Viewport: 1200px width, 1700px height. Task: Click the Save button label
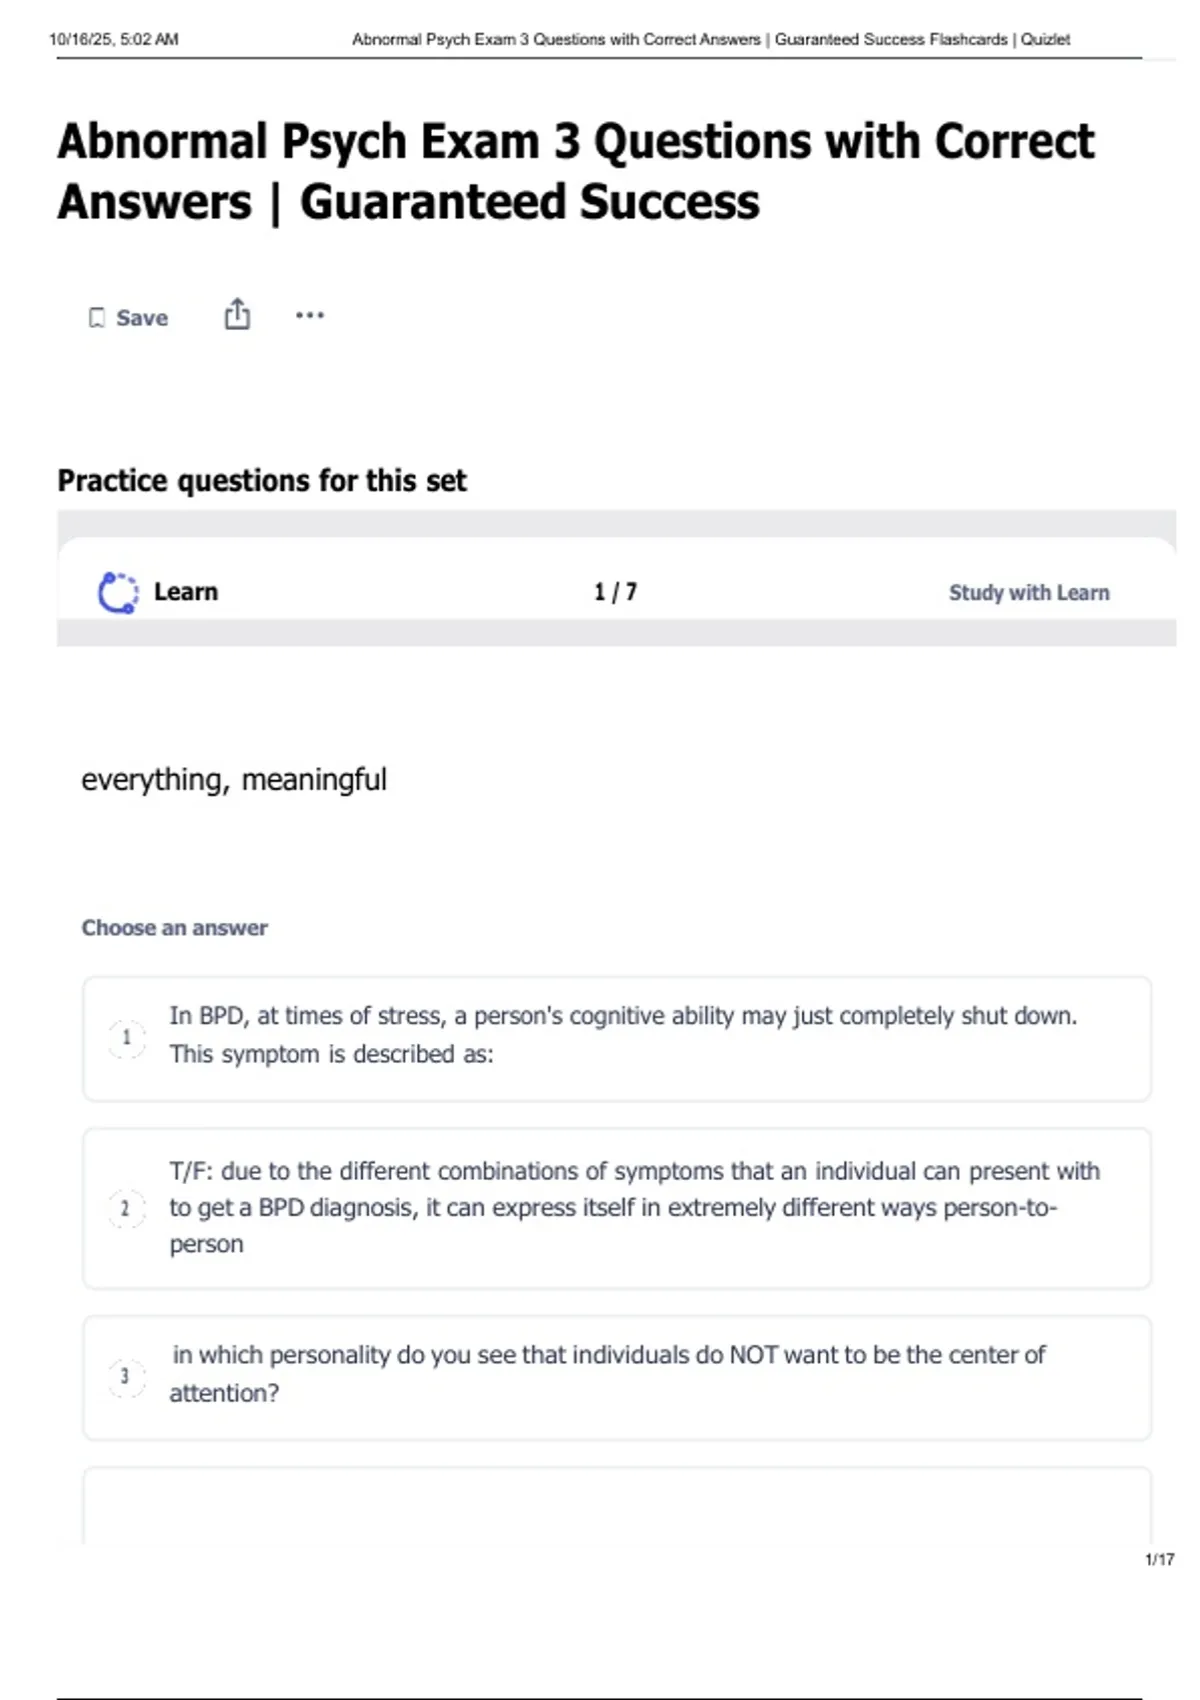click(142, 318)
